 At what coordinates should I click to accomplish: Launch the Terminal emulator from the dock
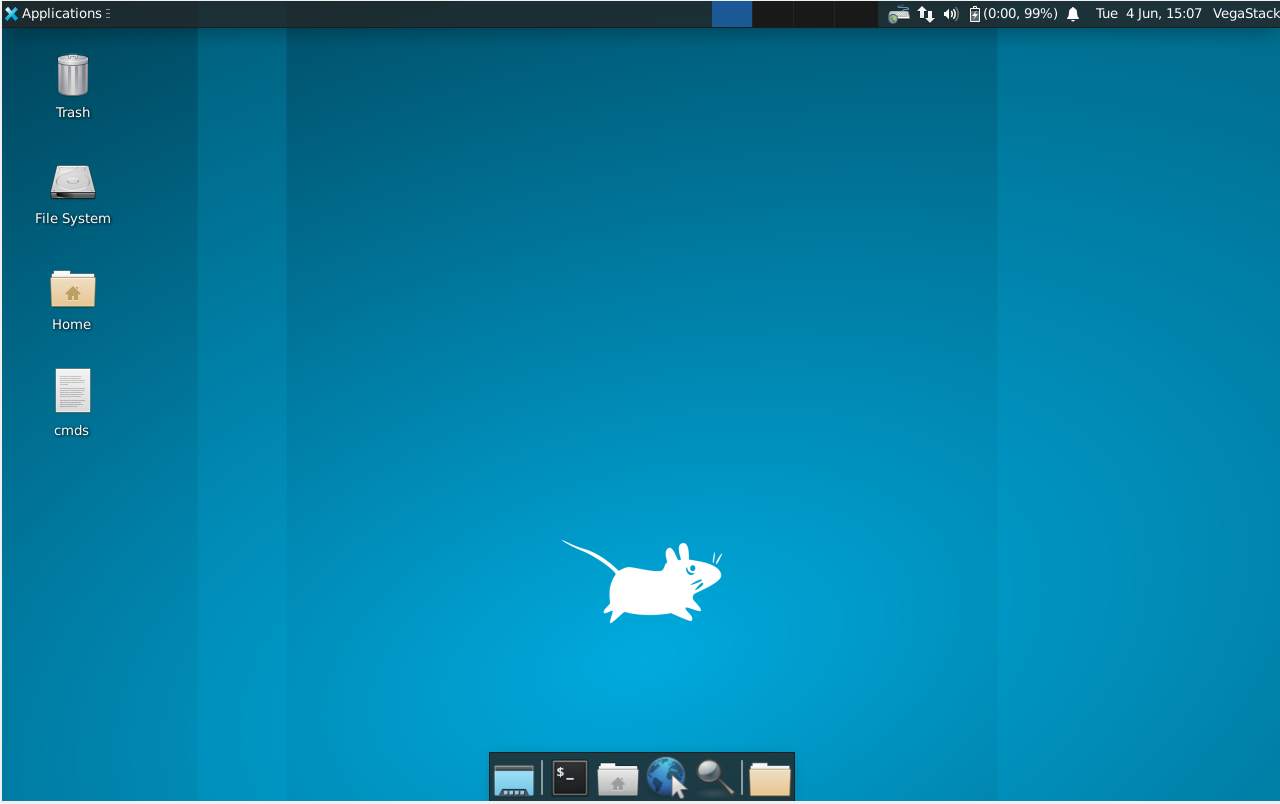click(568, 777)
